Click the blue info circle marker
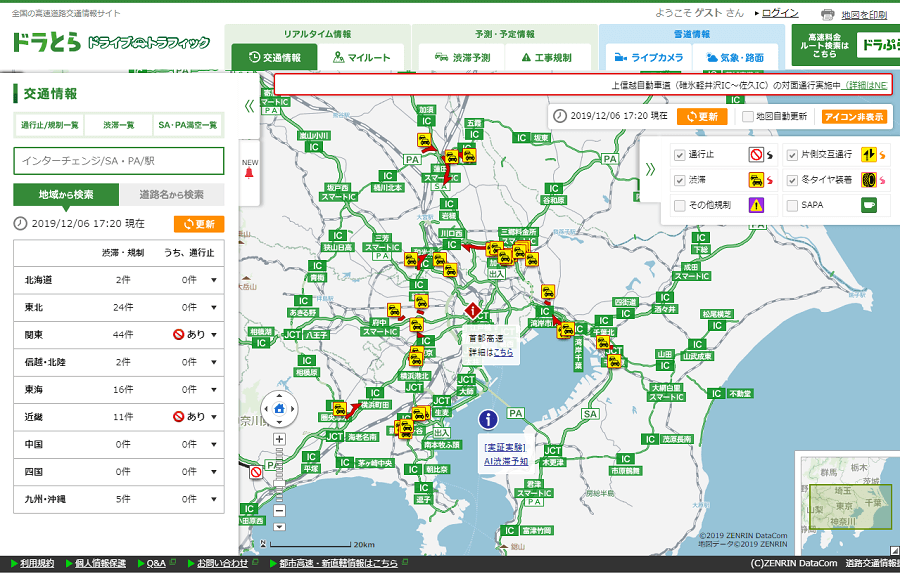This screenshot has width=900, height=574. pyautogui.click(x=488, y=420)
